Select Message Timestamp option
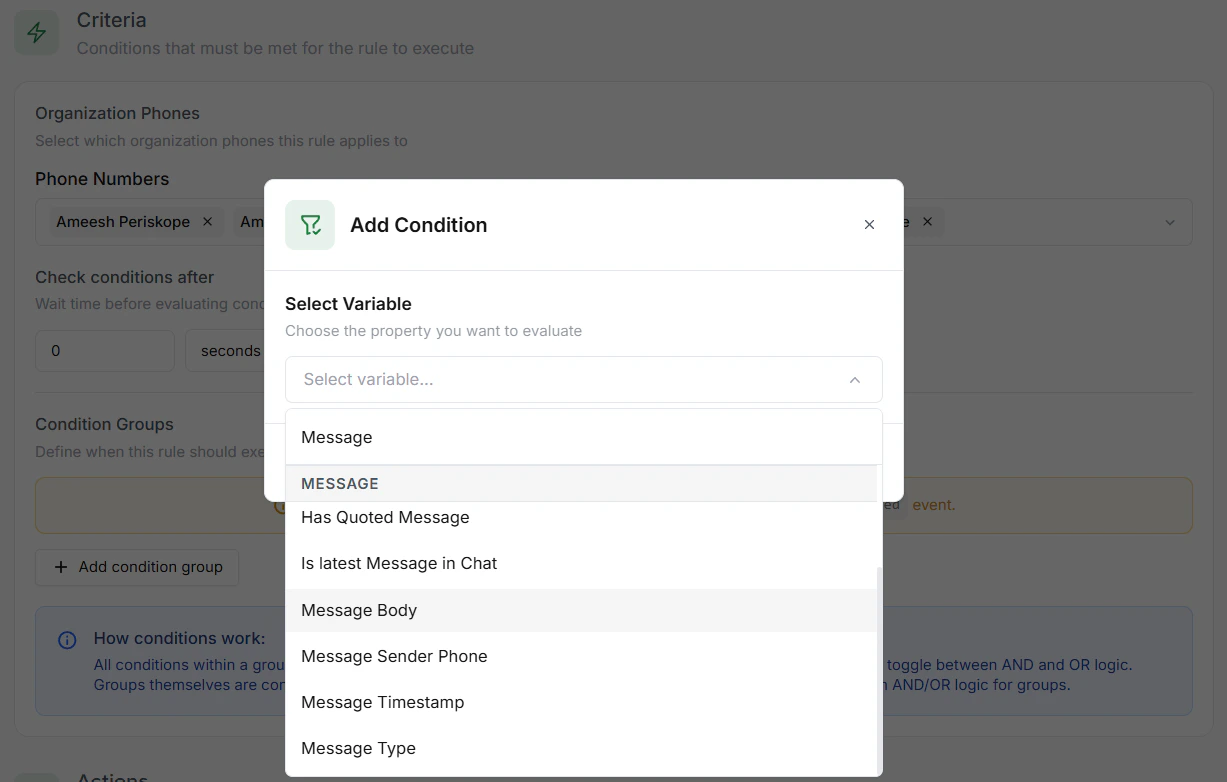This screenshot has height=782, width=1227. [x=581, y=702]
